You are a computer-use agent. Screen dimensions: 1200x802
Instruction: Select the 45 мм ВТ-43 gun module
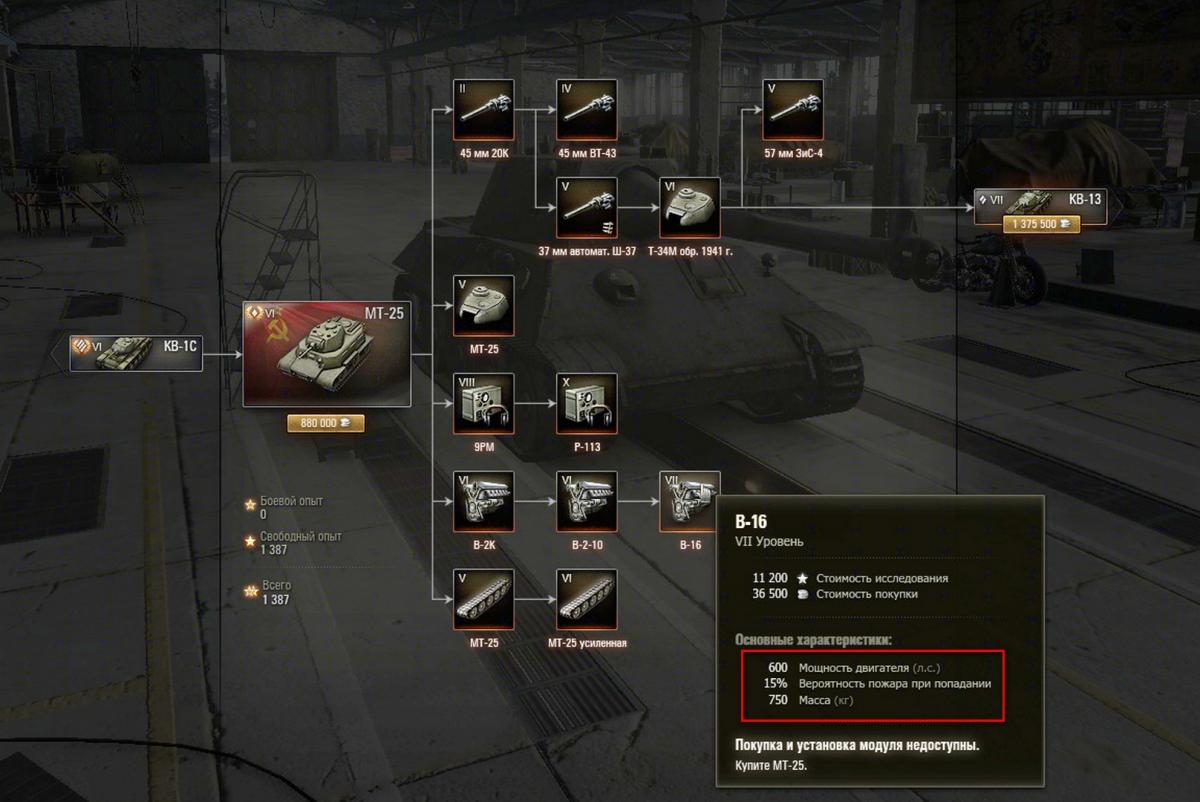pos(587,110)
